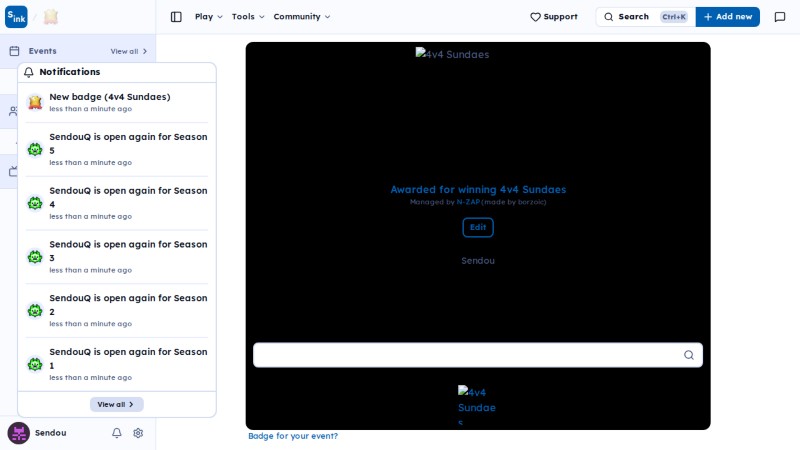Open SendouQ Season 2 notification
This screenshot has height=450, width=800.
tap(117, 310)
